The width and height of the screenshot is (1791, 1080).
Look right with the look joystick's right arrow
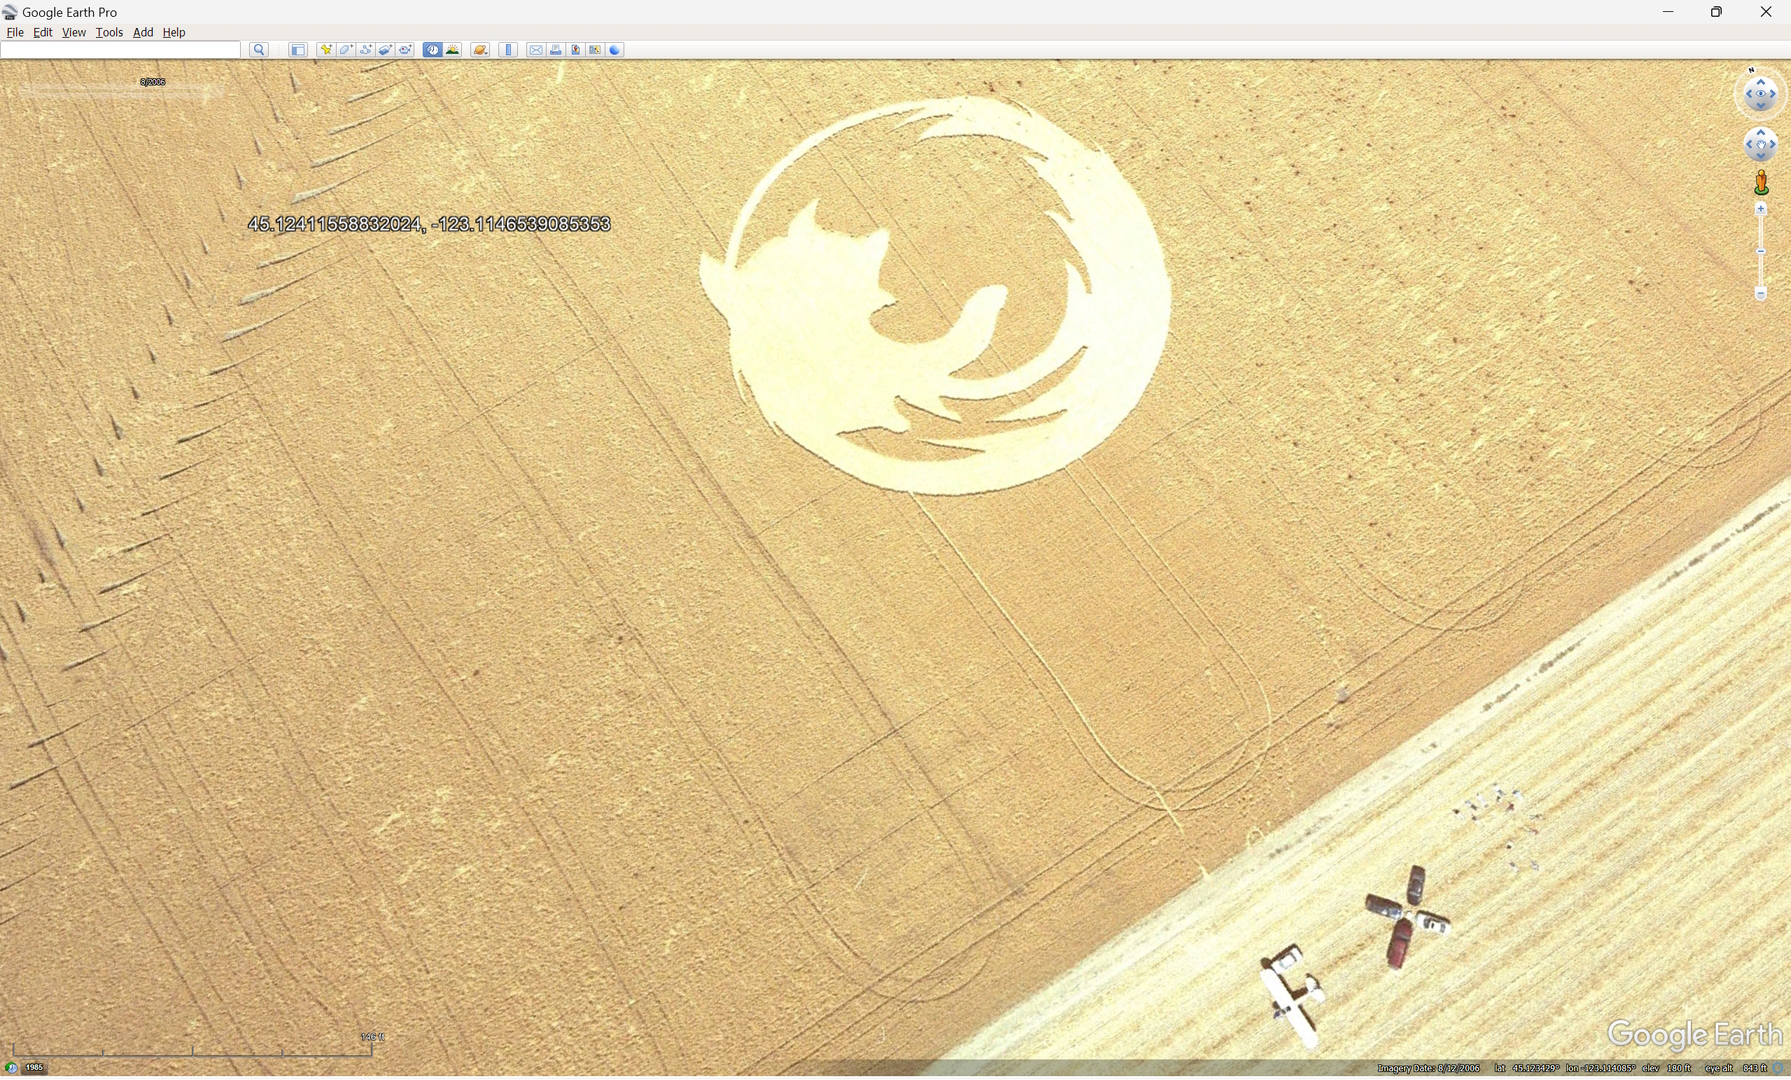click(1773, 95)
